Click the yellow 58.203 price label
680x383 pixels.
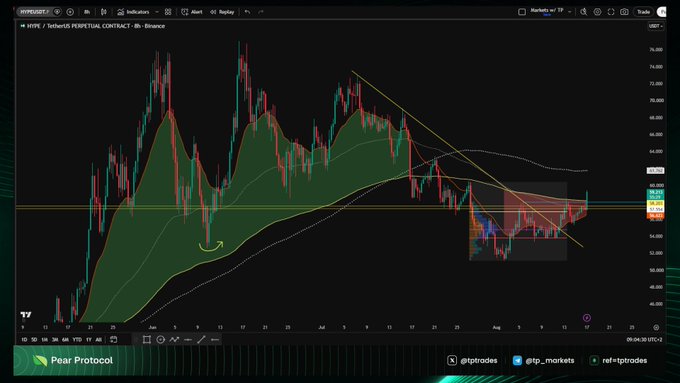tap(655, 203)
